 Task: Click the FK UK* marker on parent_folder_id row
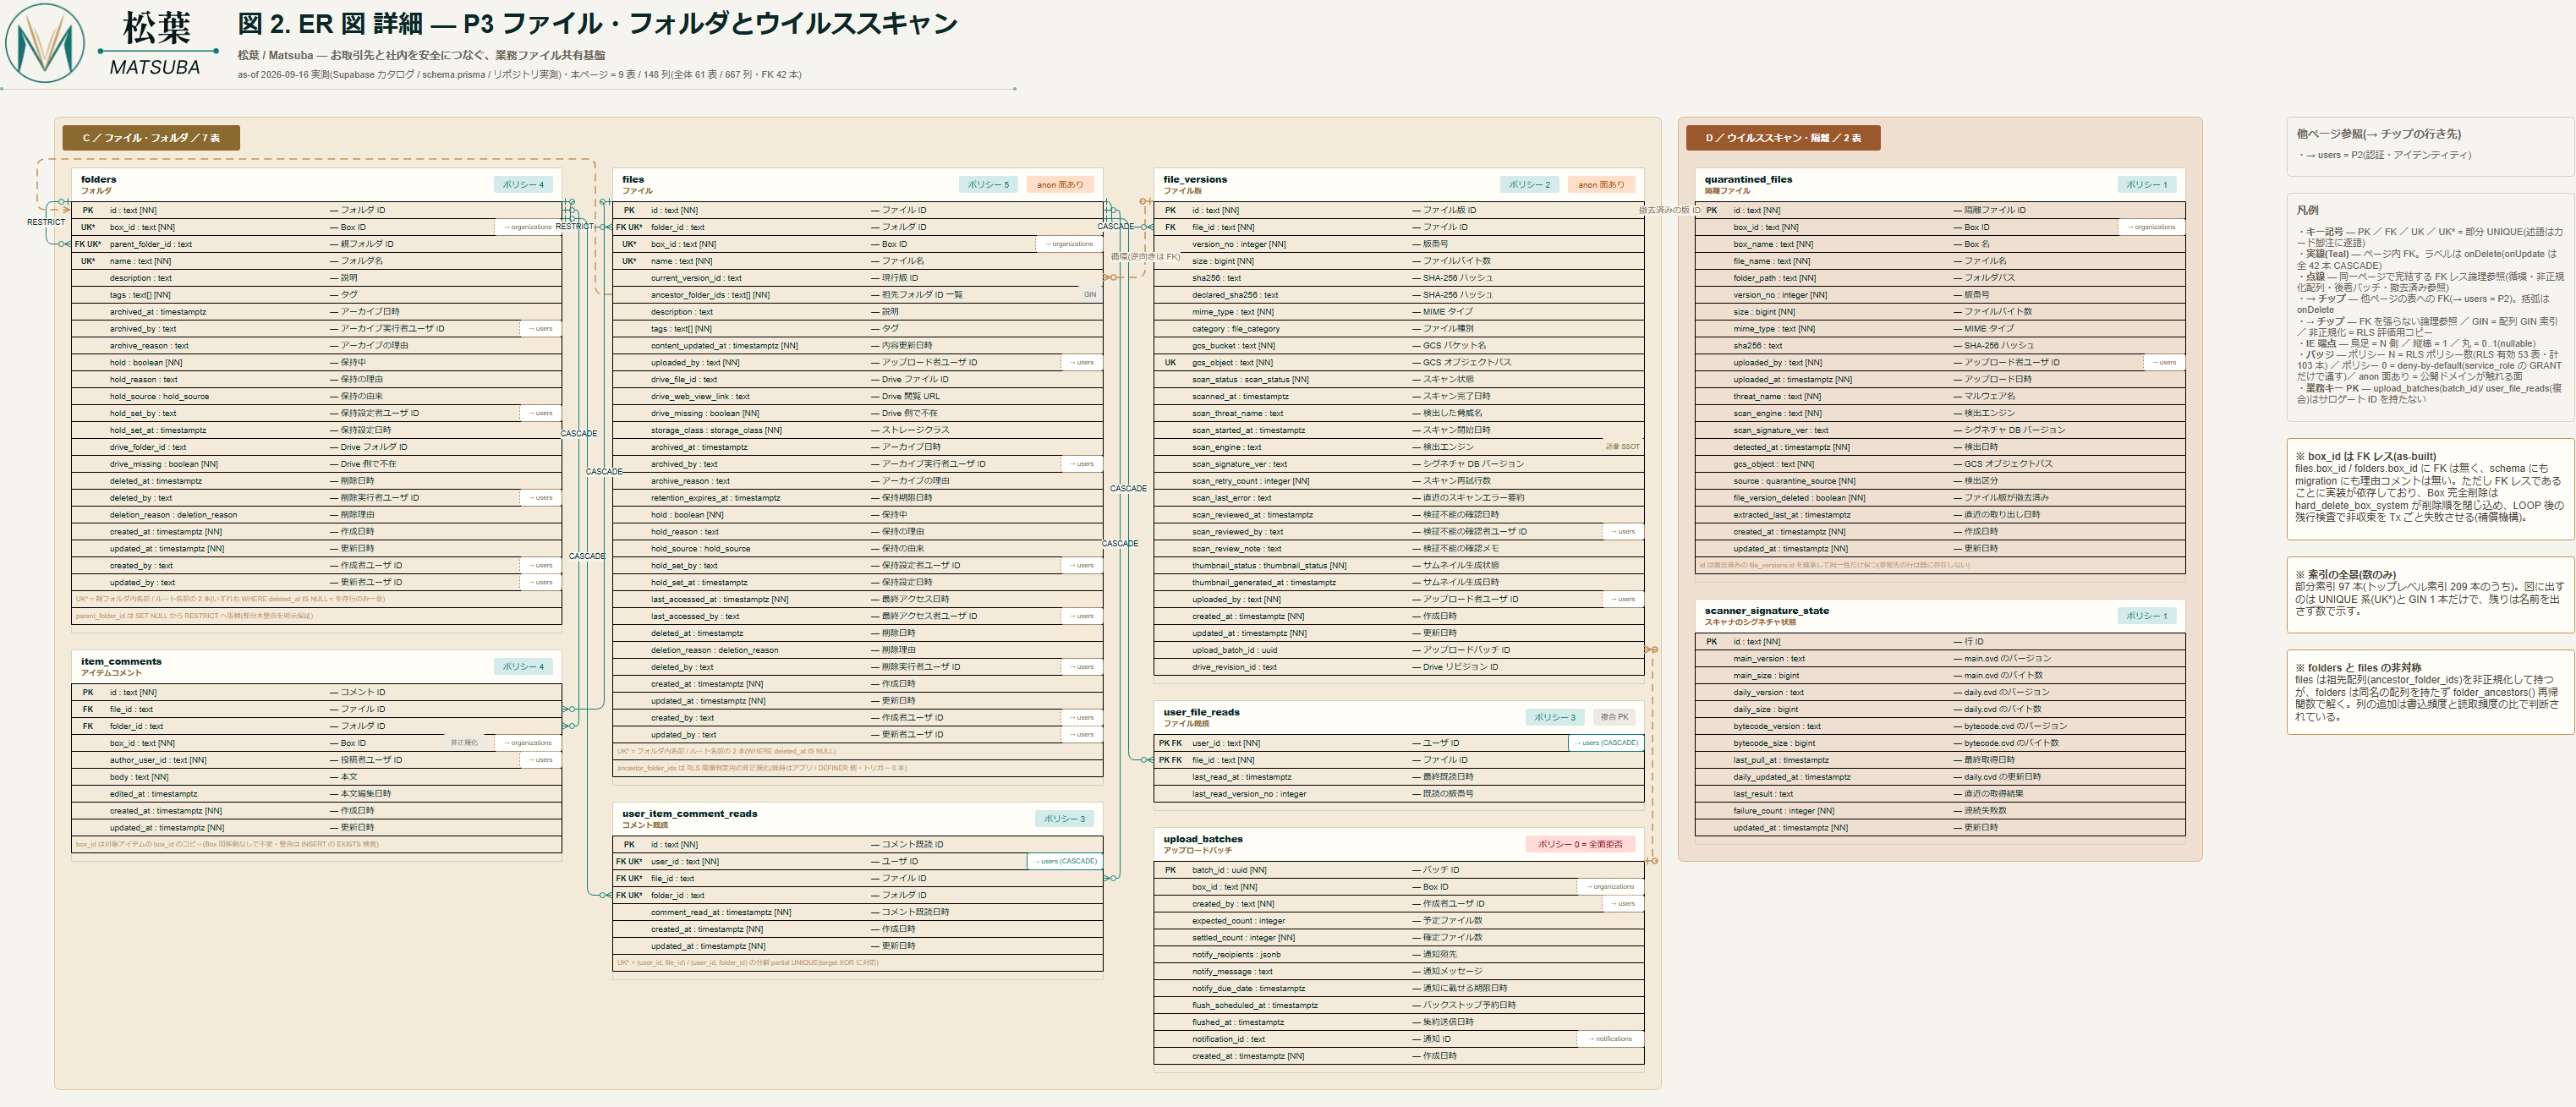[88, 244]
